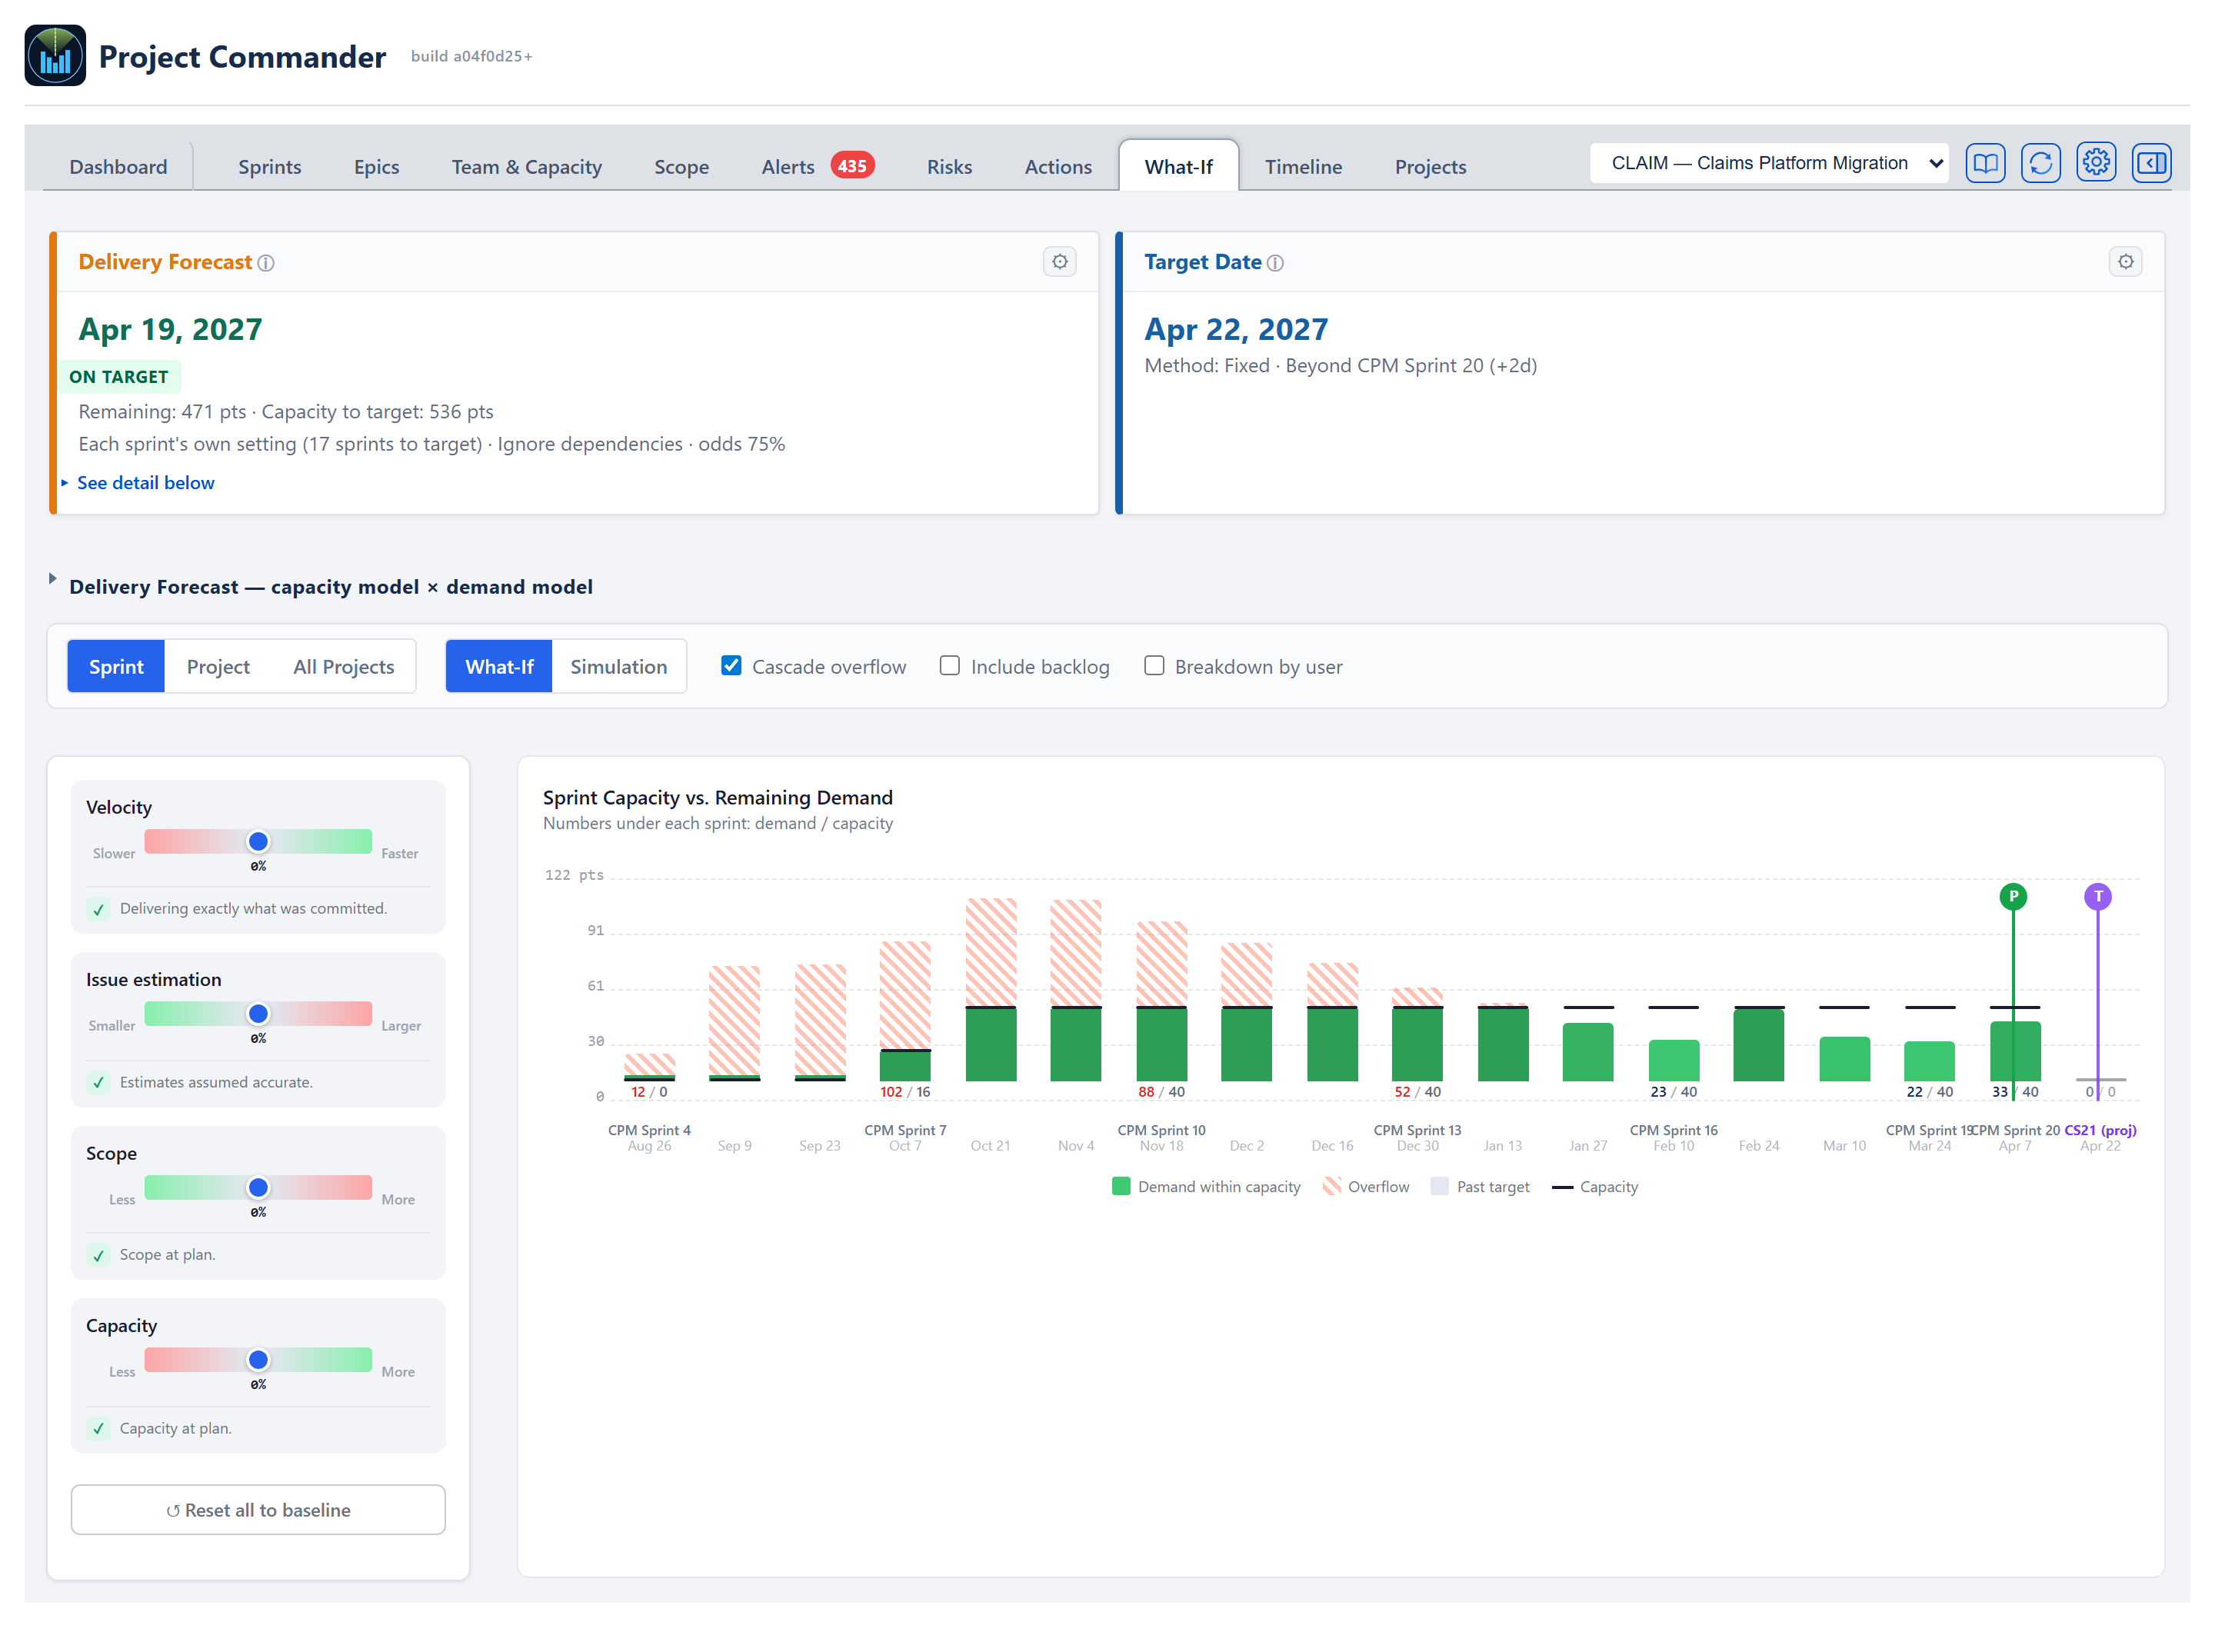Click the Velocity slider handle
2215x1652 pixels.
(x=258, y=841)
